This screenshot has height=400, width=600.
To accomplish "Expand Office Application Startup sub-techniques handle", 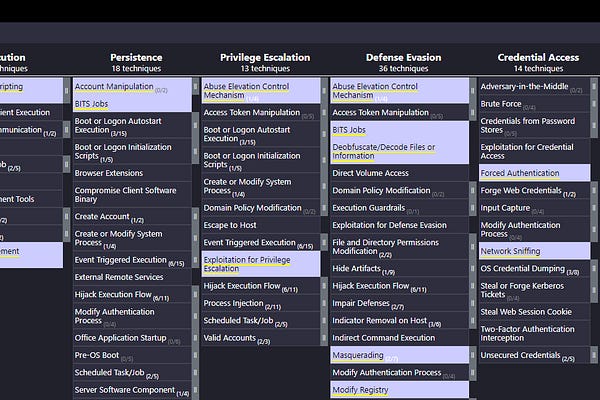I will point(196,338).
